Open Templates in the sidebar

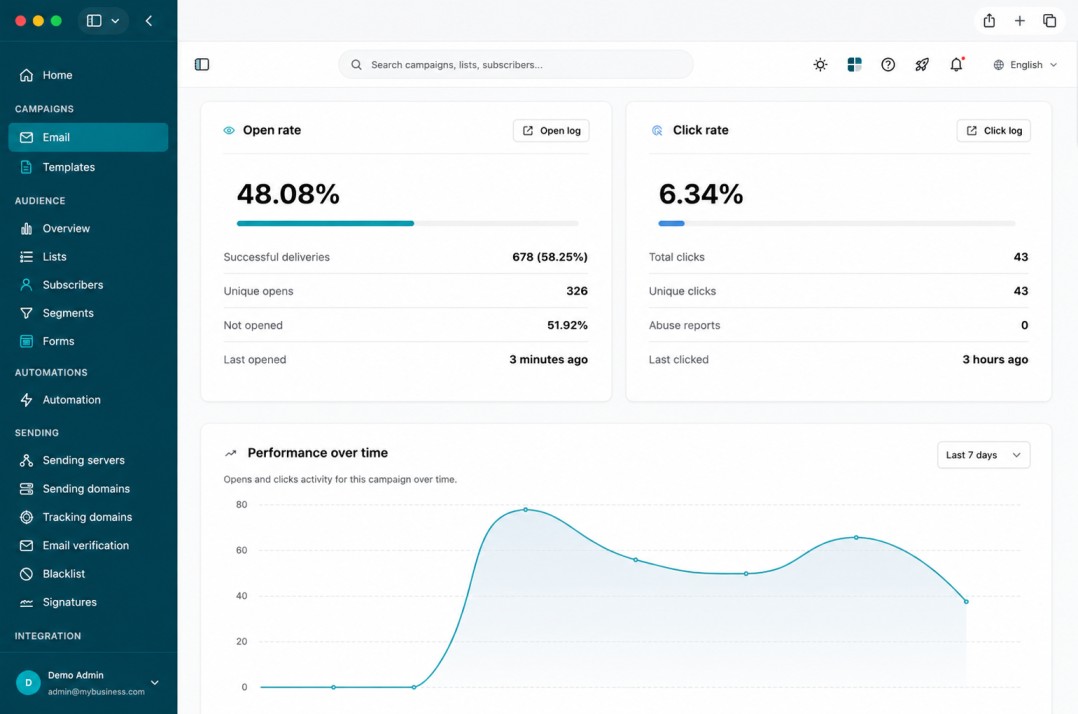click(x=88, y=167)
